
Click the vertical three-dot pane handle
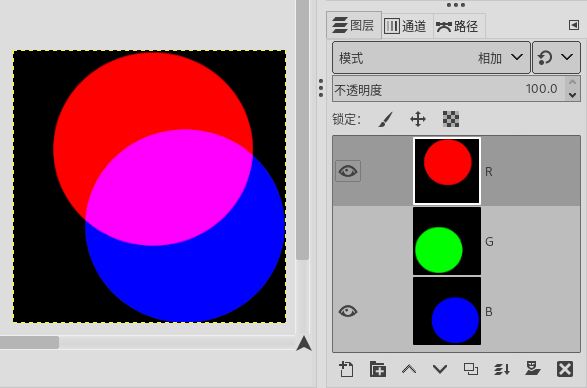click(321, 88)
